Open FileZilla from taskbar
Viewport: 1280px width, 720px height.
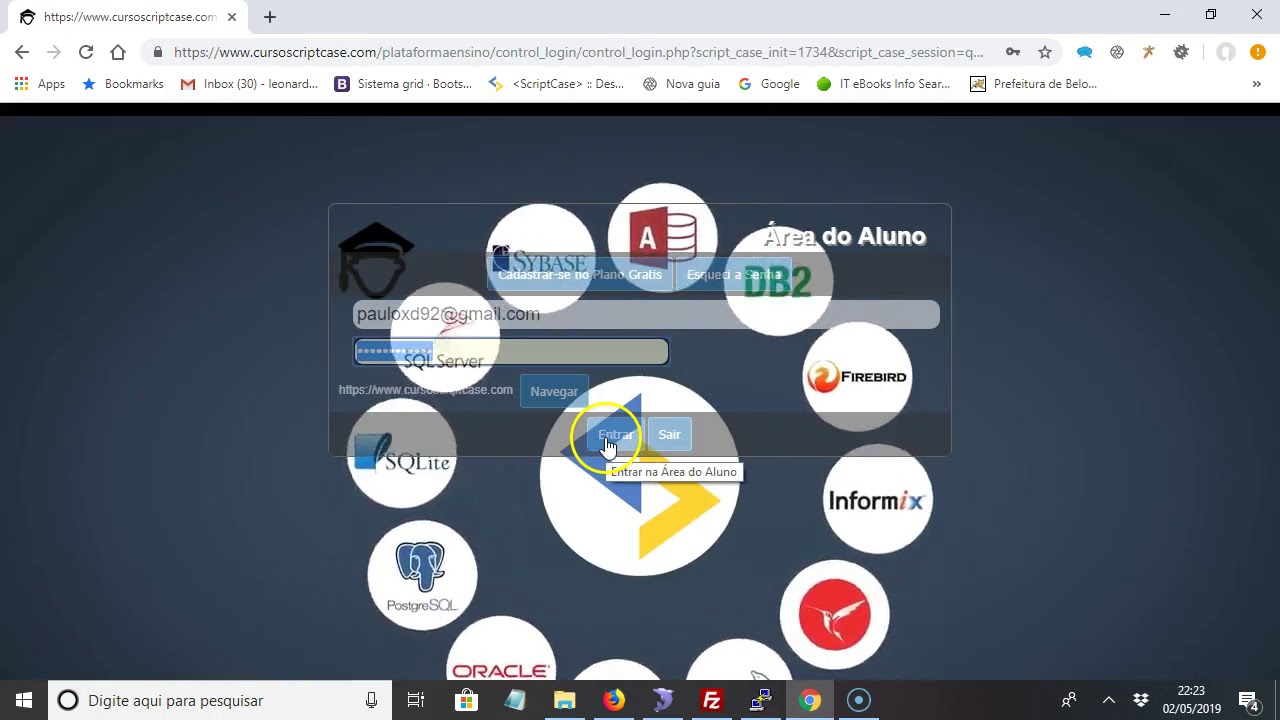712,700
